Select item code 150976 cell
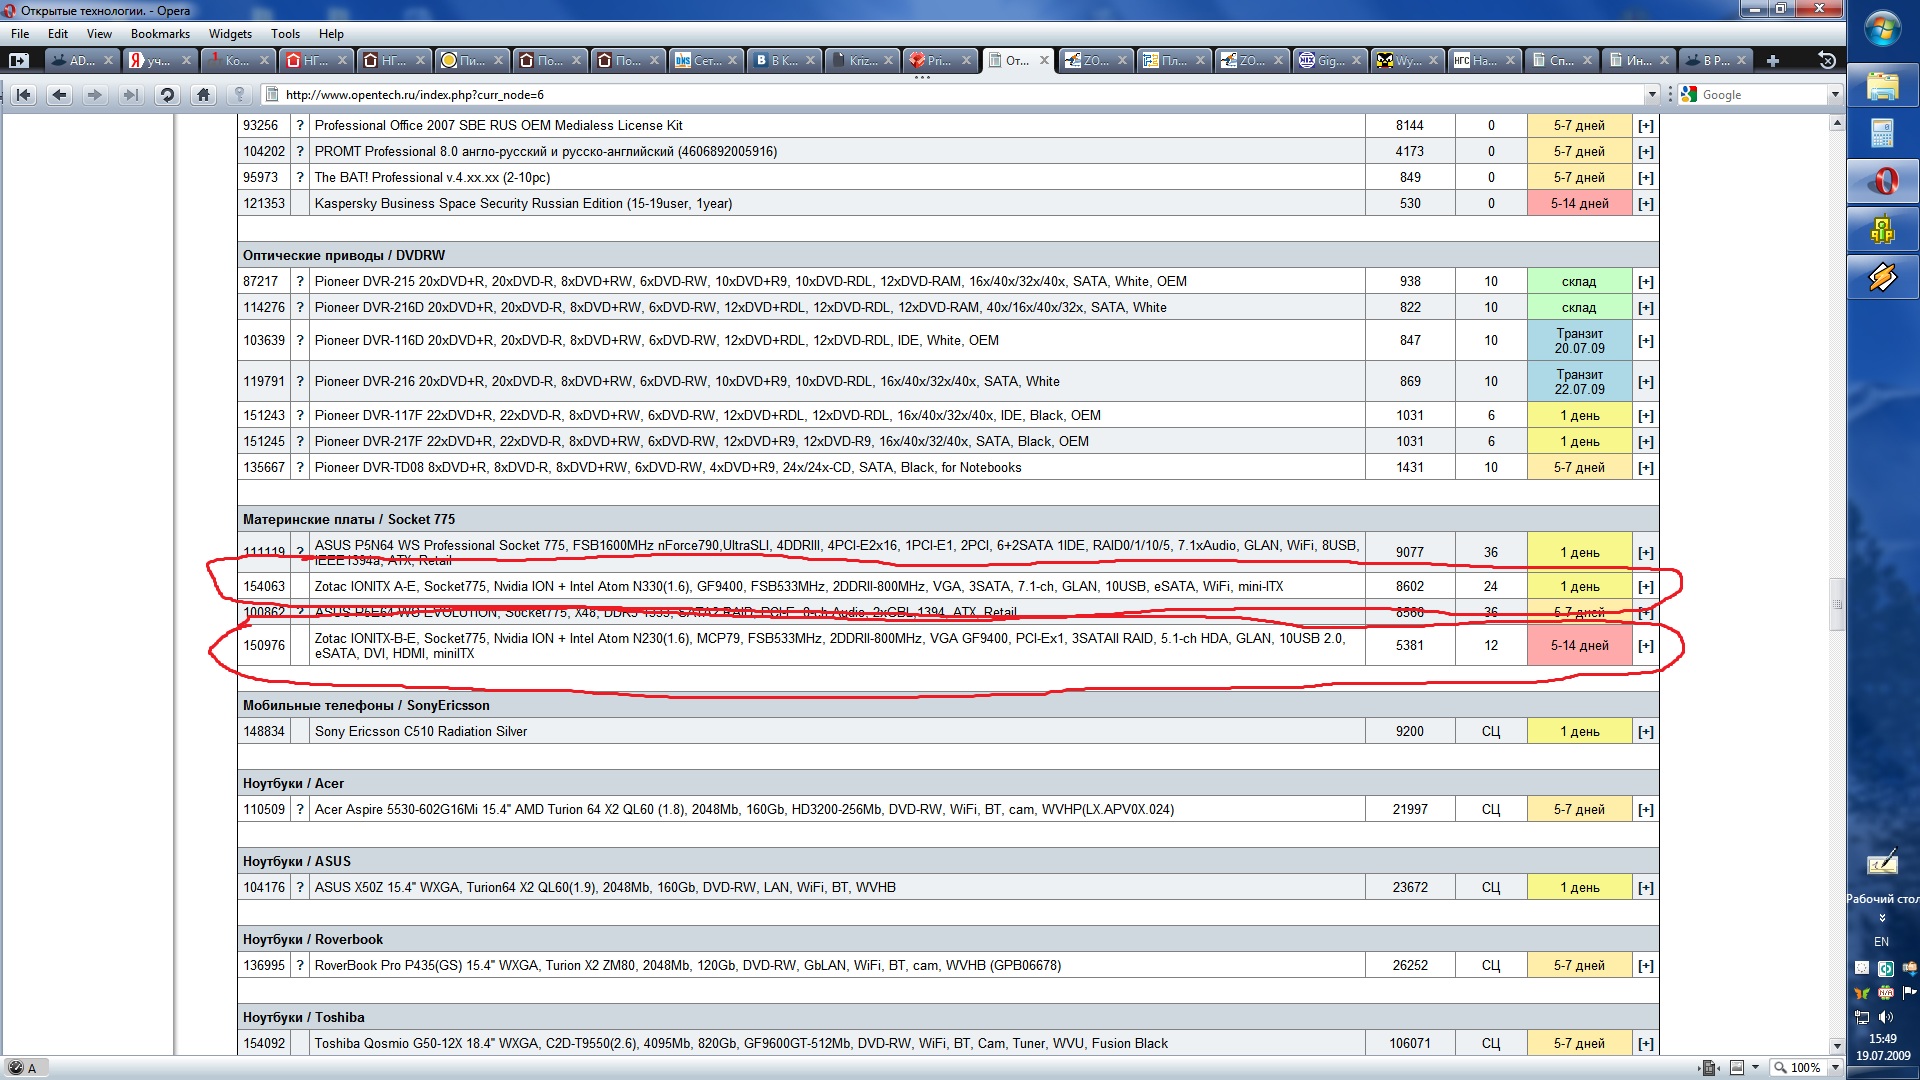 coord(264,646)
